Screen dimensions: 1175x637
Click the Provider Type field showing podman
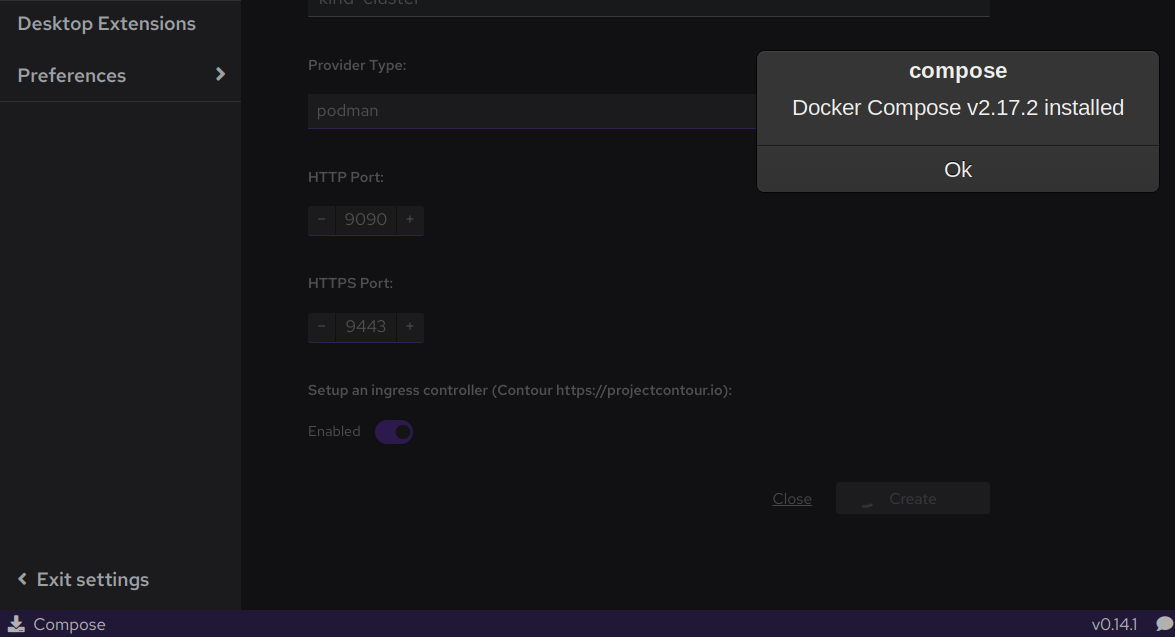point(500,111)
